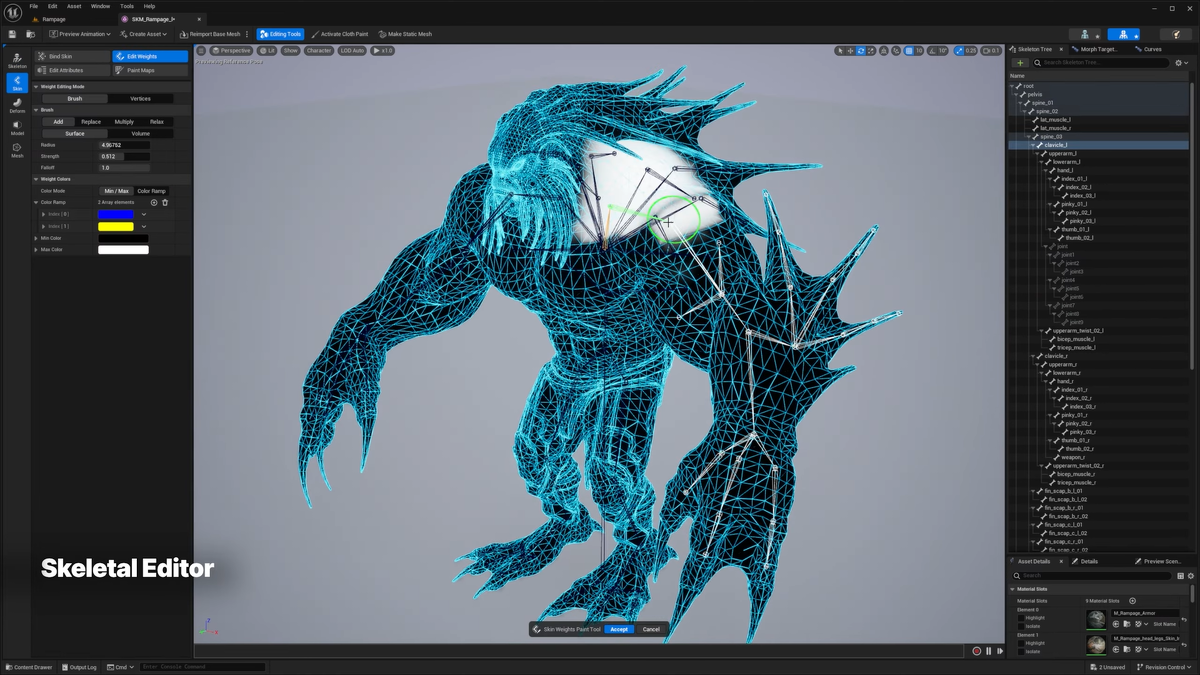Accept the Skin Weights Paint Tool changes
Image resolution: width=1200 pixels, height=675 pixels.
click(x=619, y=629)
